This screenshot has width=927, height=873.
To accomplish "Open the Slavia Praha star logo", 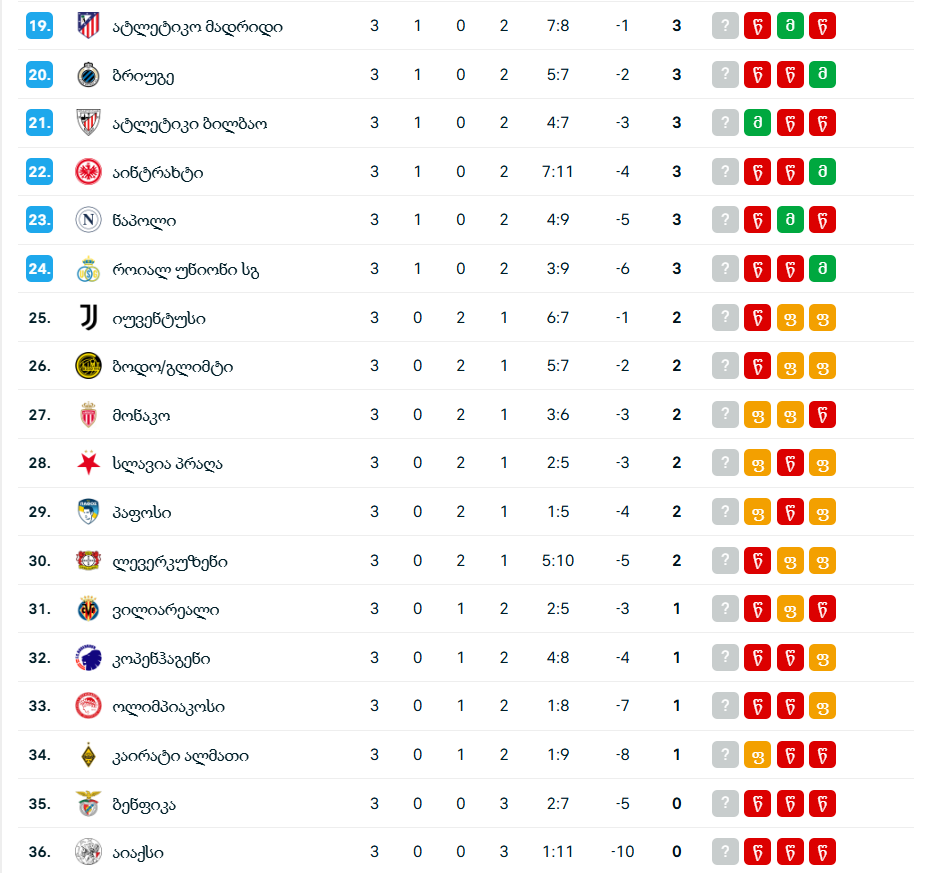I will pyautogui.click(x=89, y=464).
